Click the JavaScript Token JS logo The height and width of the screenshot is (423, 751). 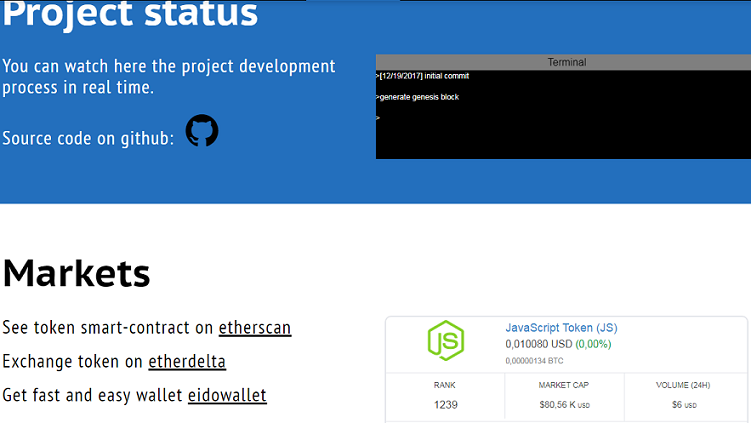[x=445, y=341]
